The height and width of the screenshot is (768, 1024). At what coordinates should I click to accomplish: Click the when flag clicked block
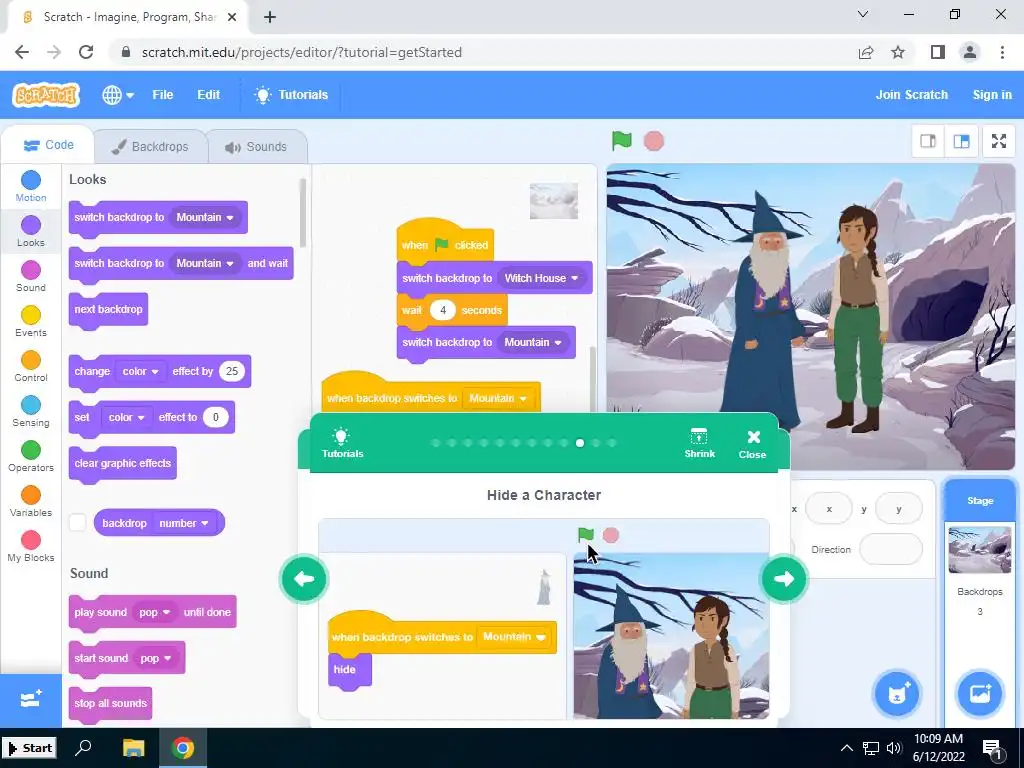tap(445, 240)
